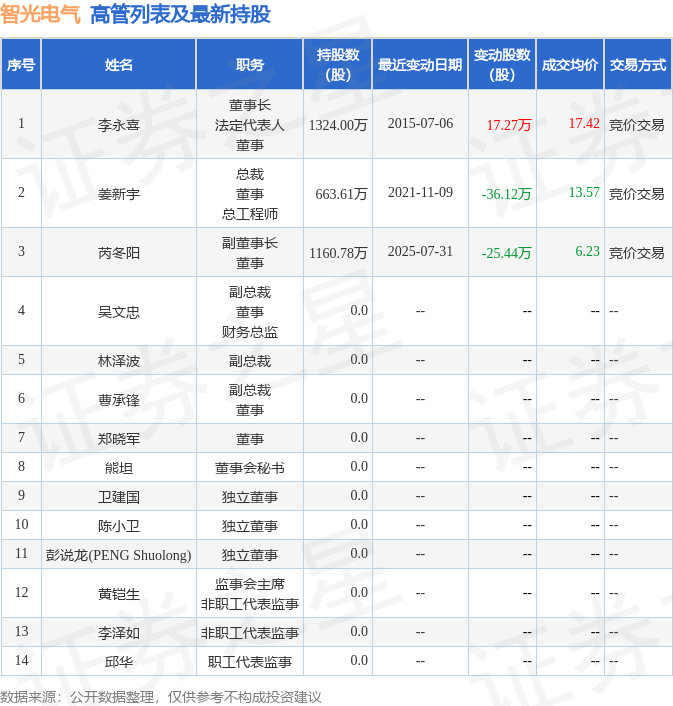The height and width of the screenshot is (706, 673).
Task: Click 竞价交易 in 芮冬阳's row
Action: [x=637, y=253]
